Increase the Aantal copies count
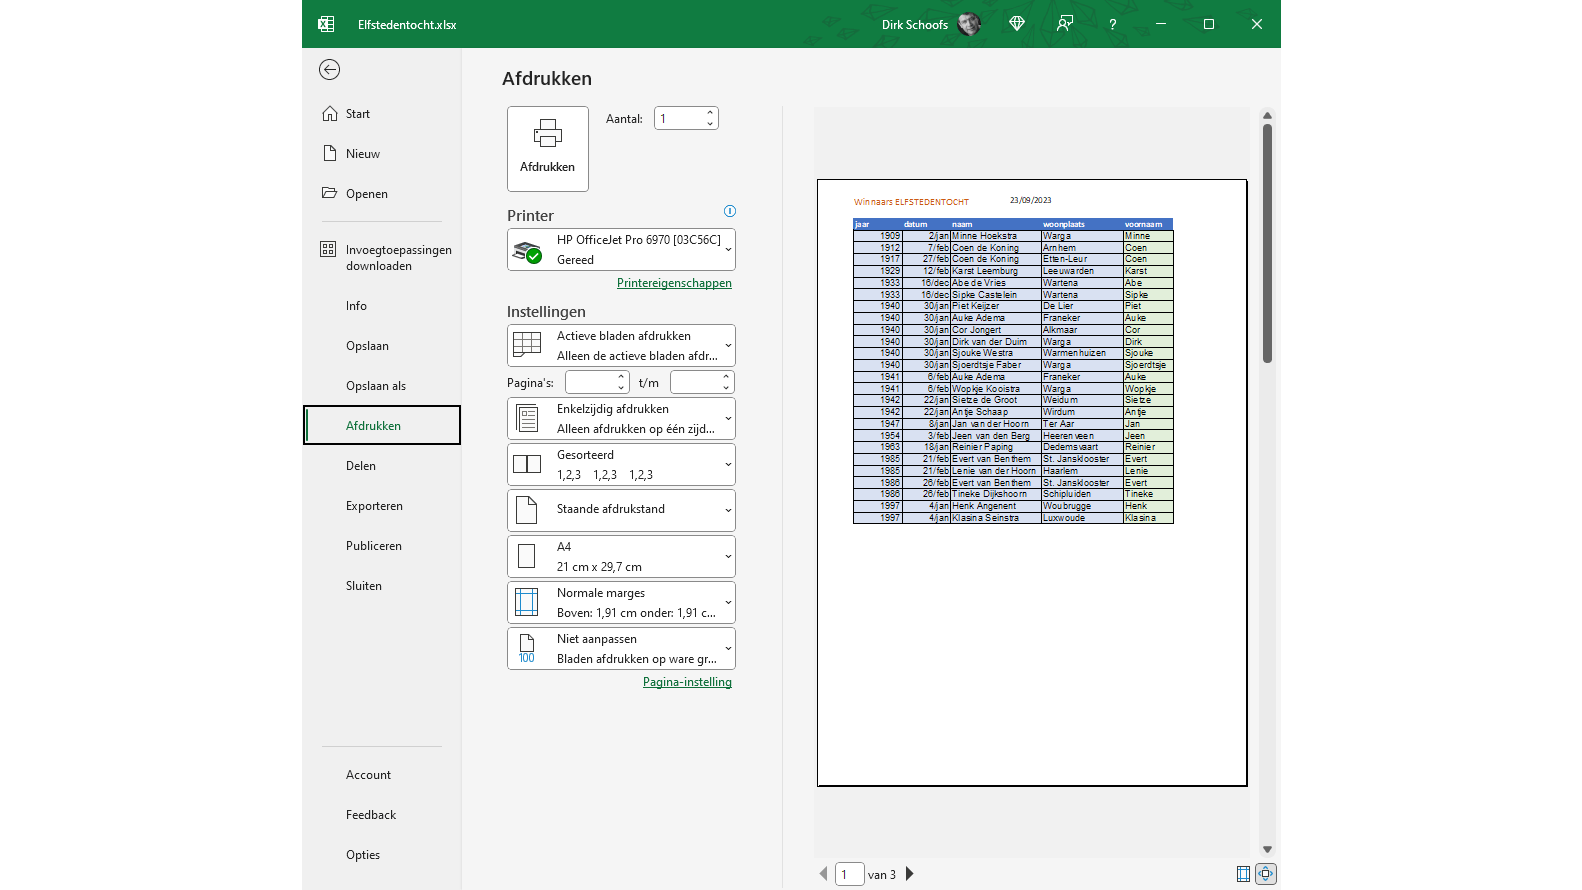Viewport: 1582px width, 890px height. (x=710, y=113)
